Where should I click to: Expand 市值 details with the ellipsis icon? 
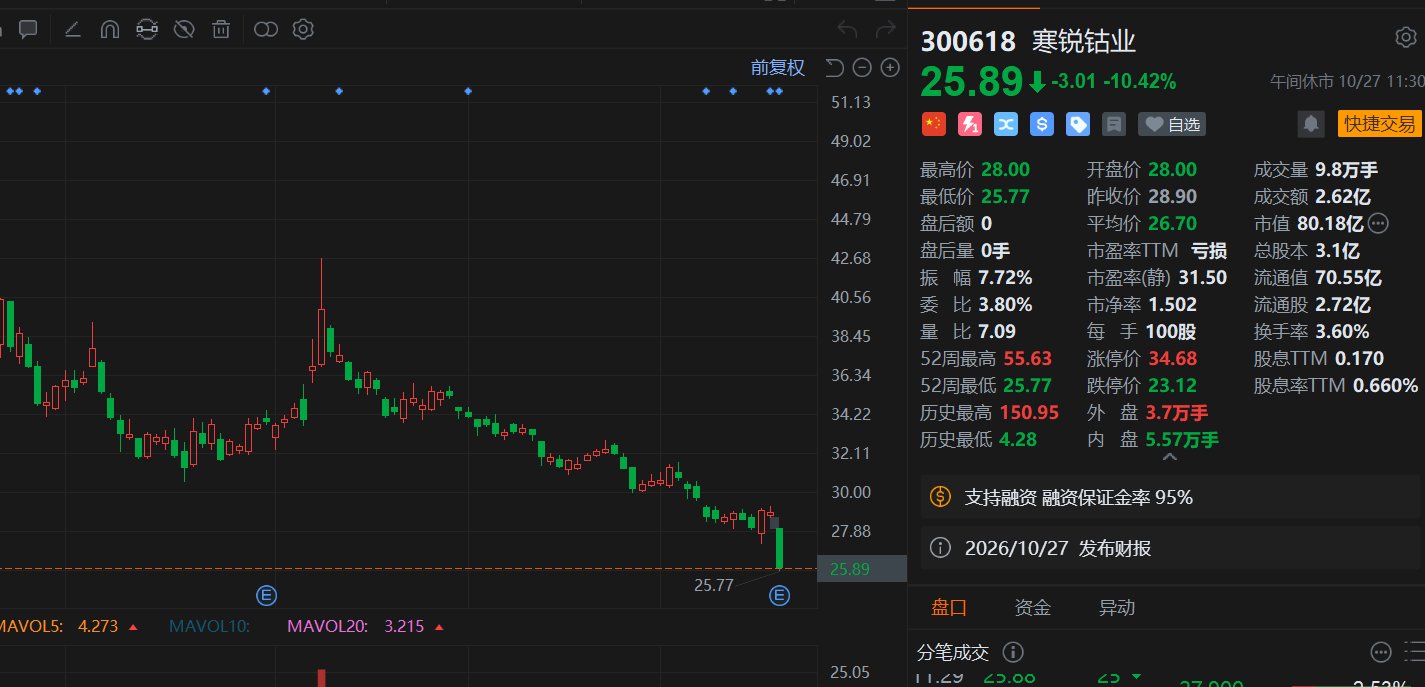pyautogui.click(x=1379, y=223)
